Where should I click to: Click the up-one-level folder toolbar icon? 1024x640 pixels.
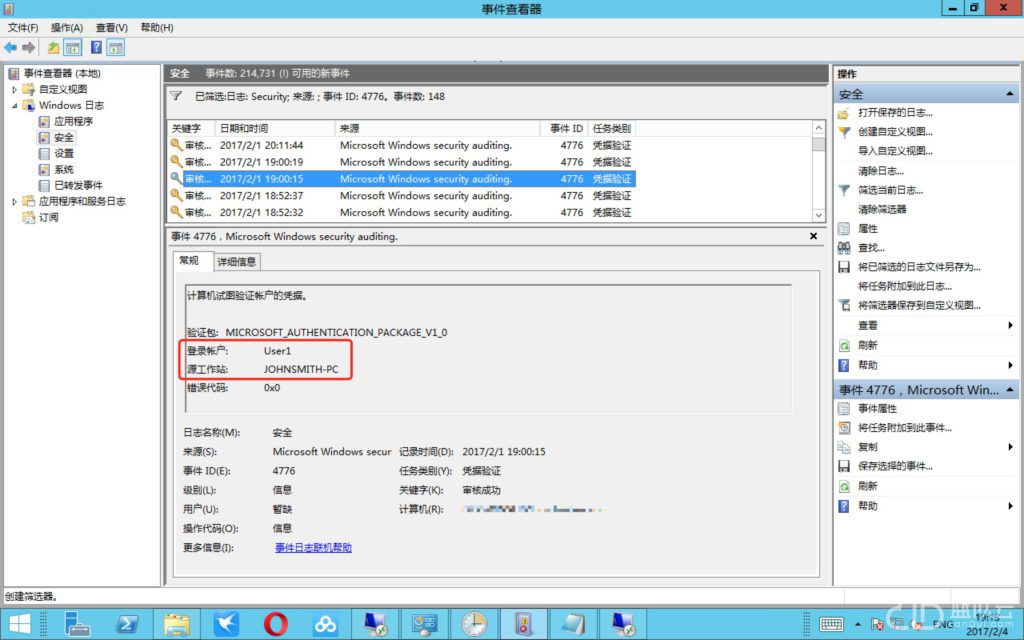tap(54, 48)
